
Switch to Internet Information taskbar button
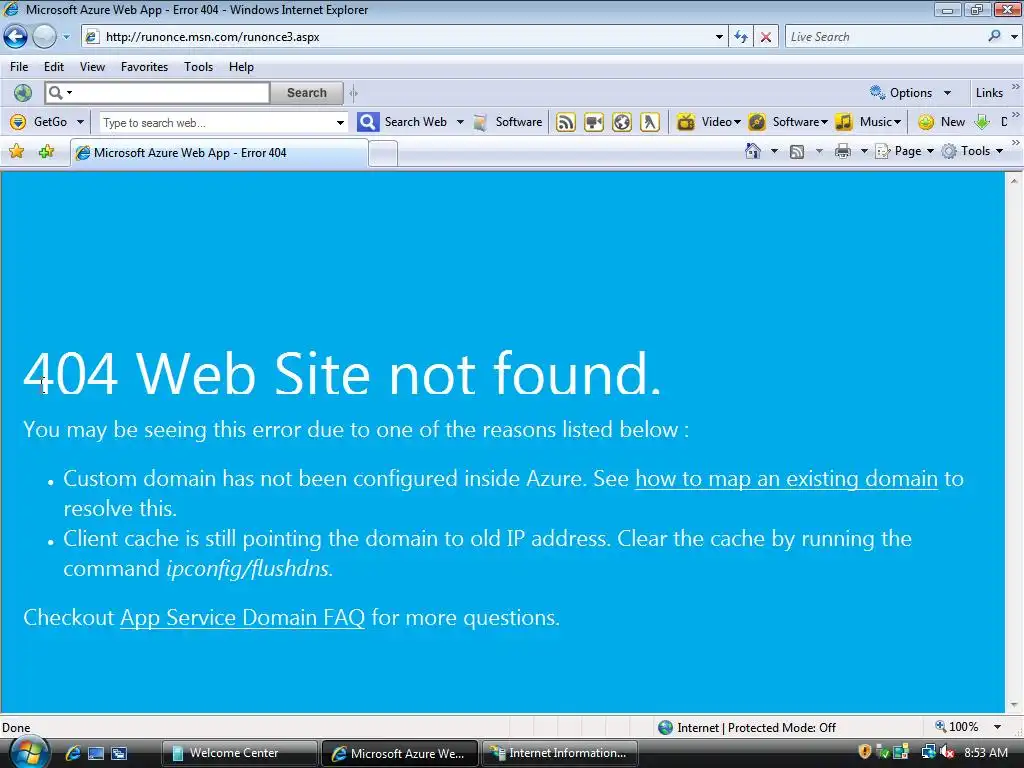(560, 753)
